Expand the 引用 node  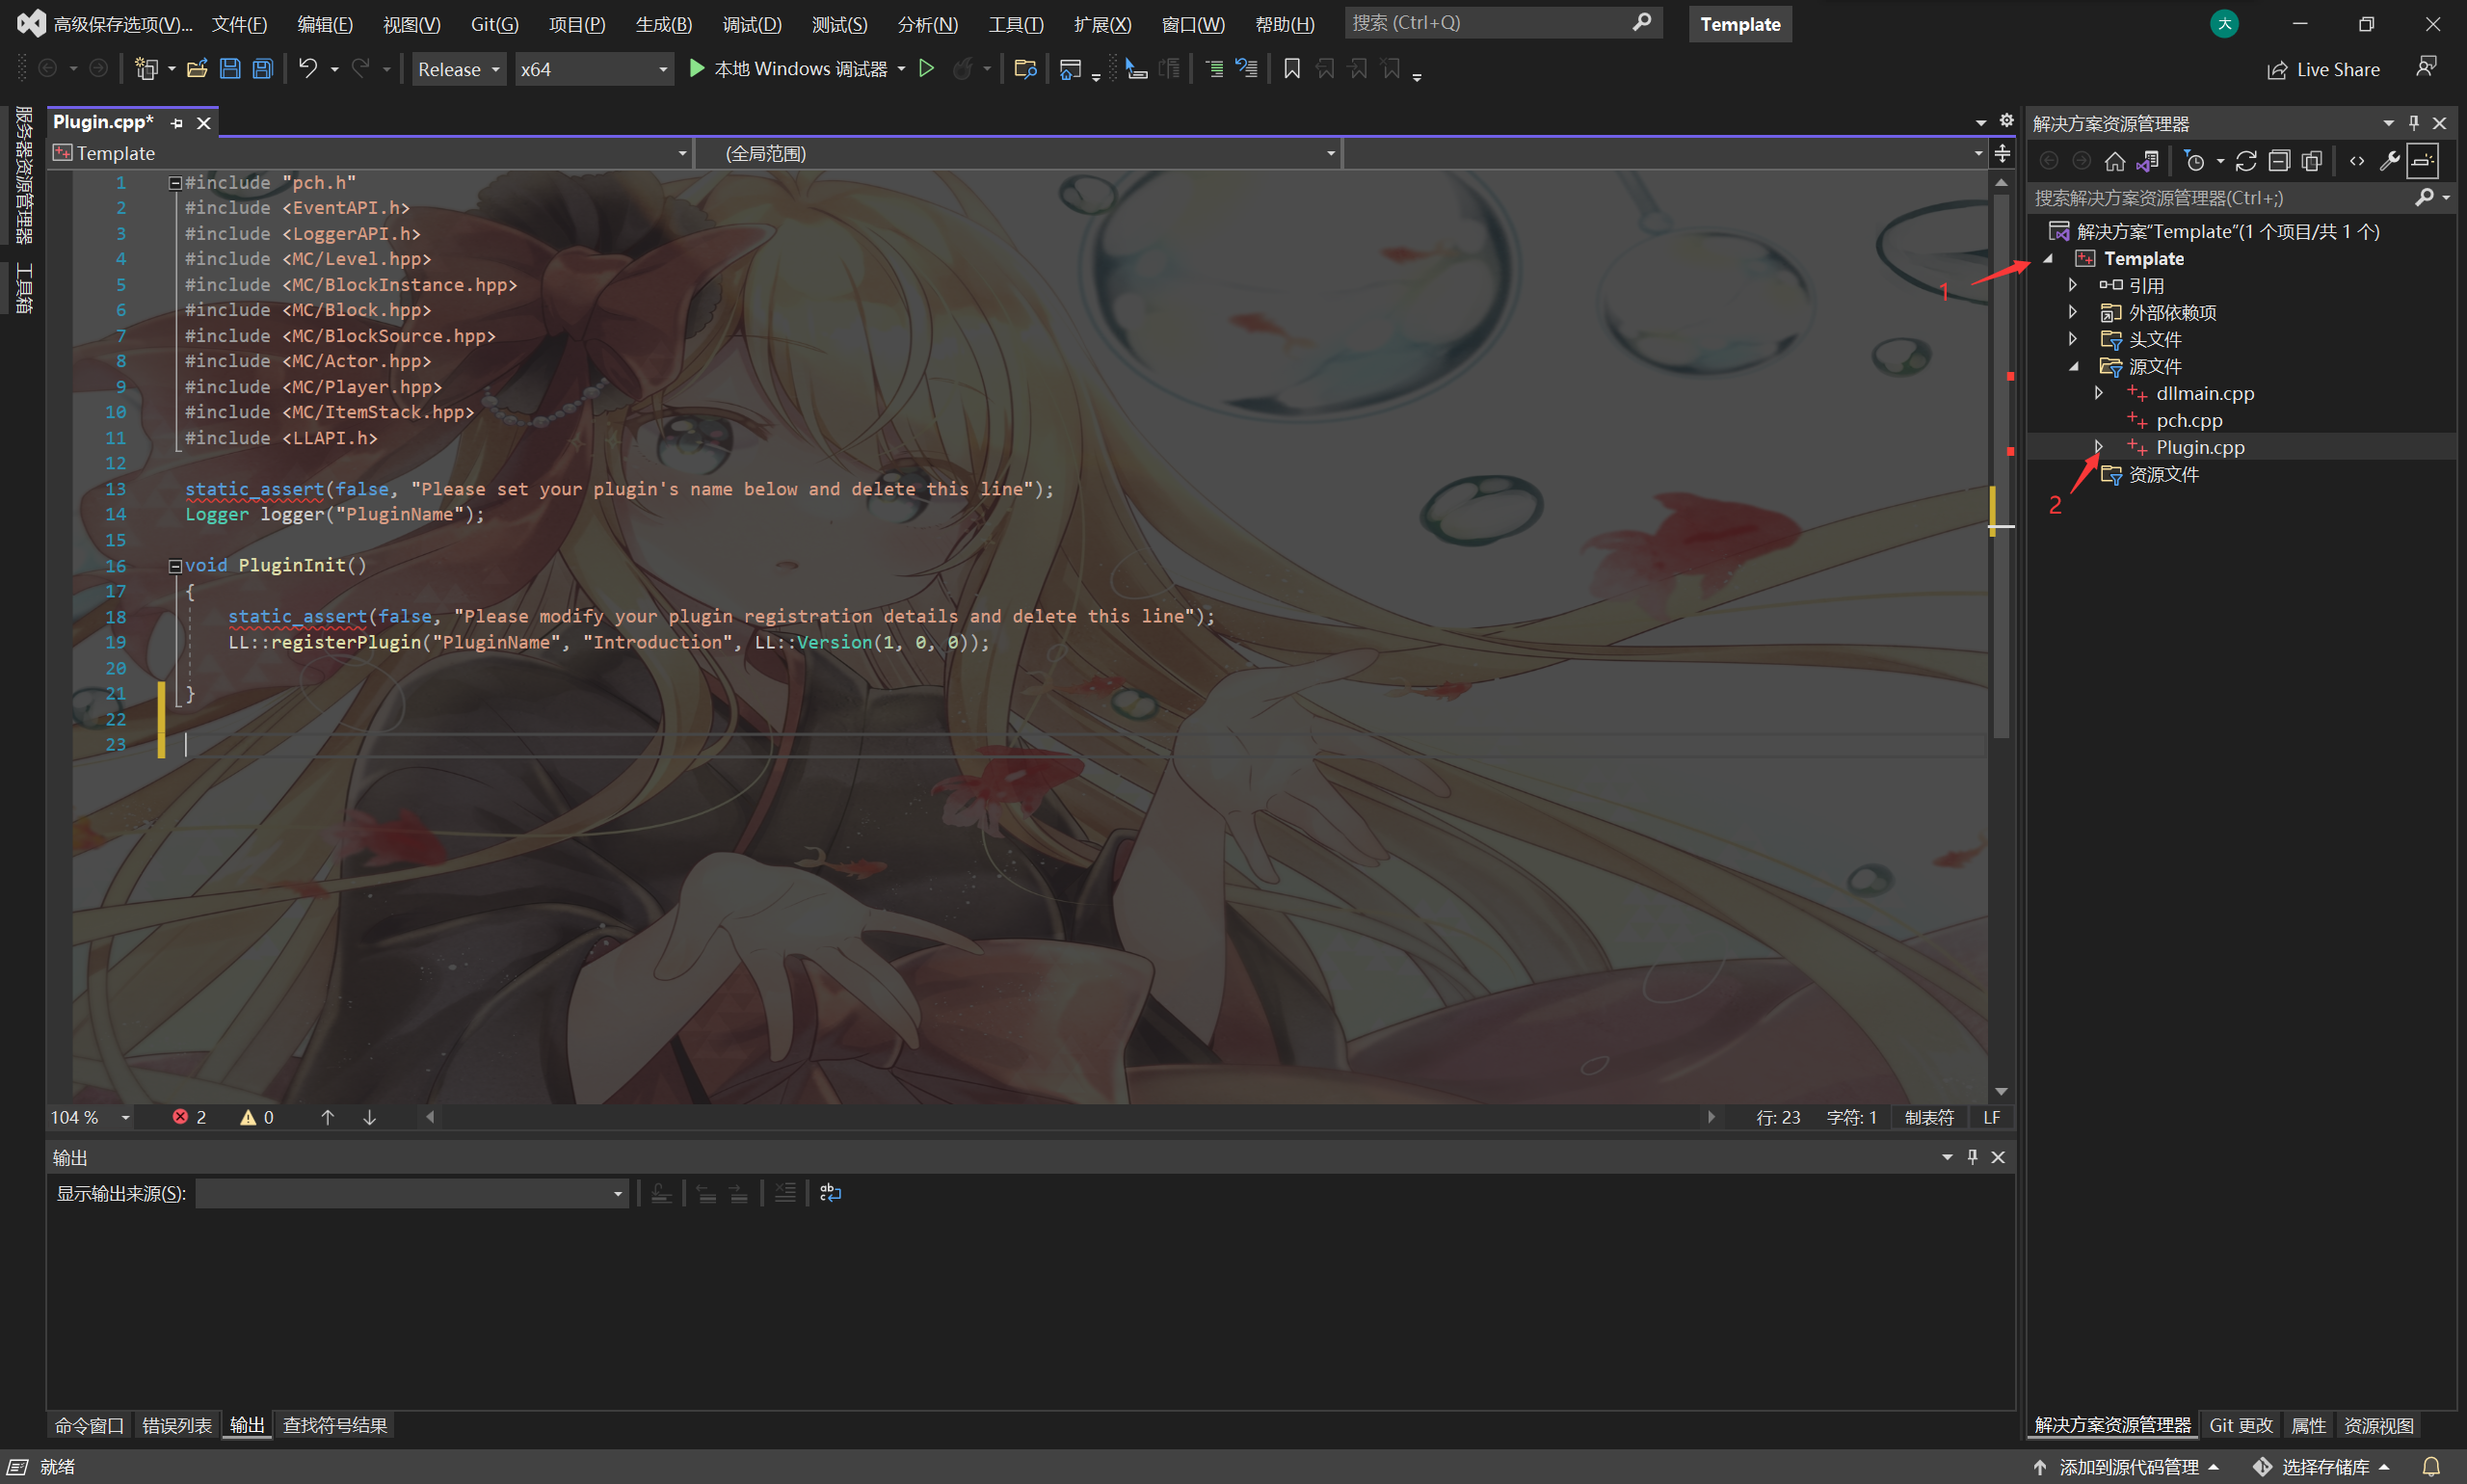pos(2073,286)
